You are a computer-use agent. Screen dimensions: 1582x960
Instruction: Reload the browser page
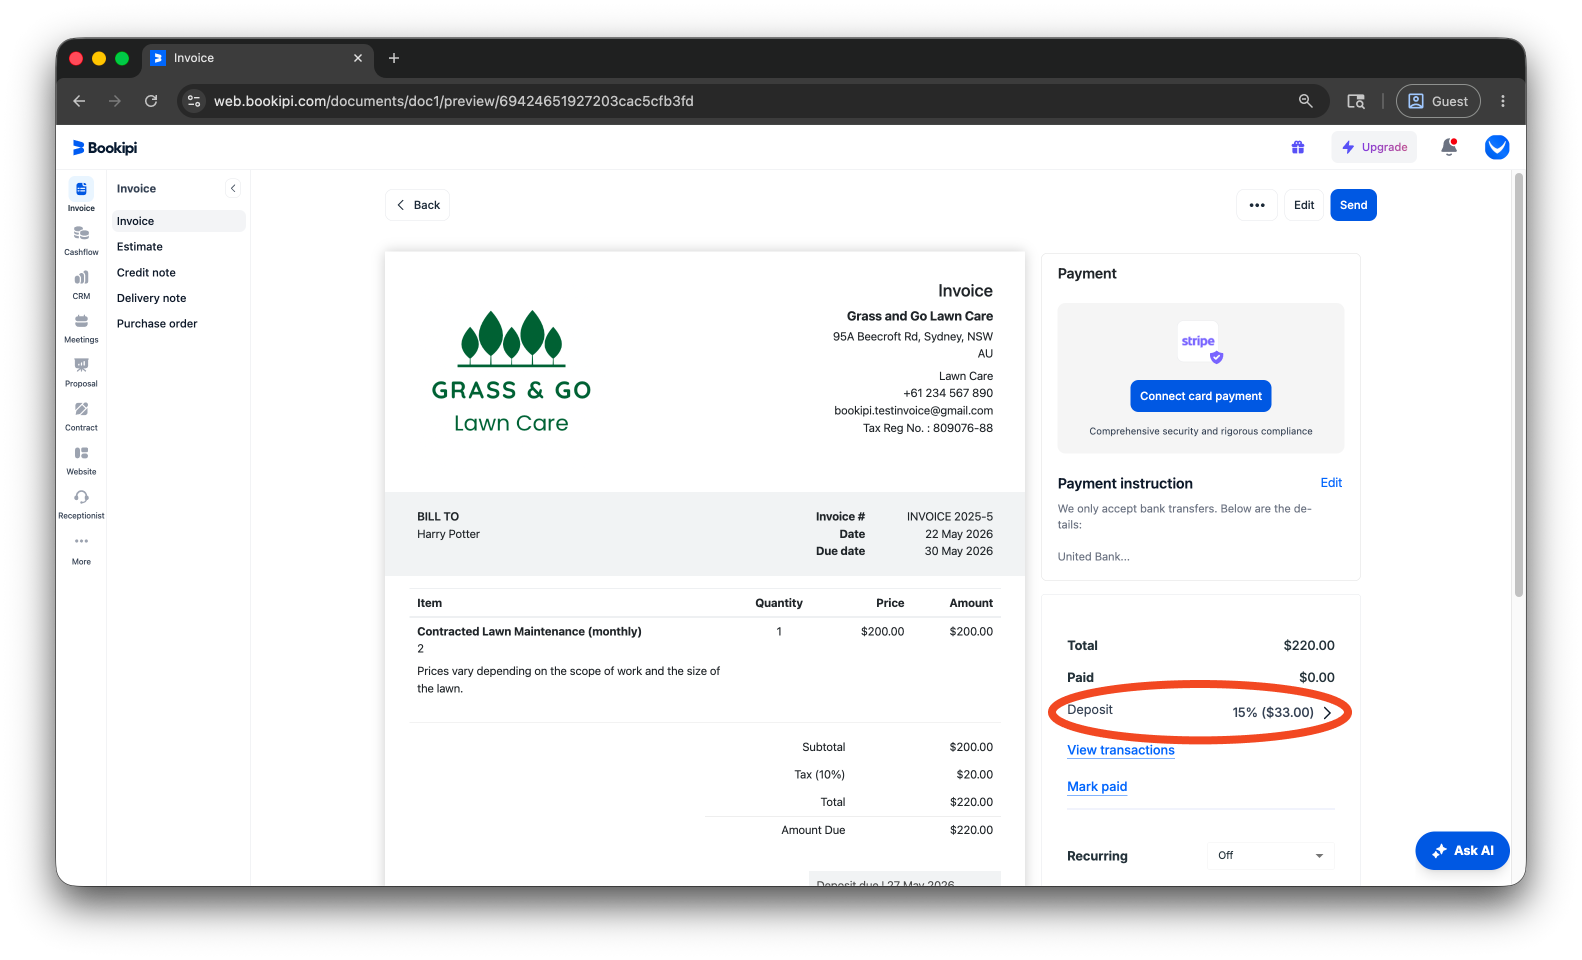tap(151, 101)
